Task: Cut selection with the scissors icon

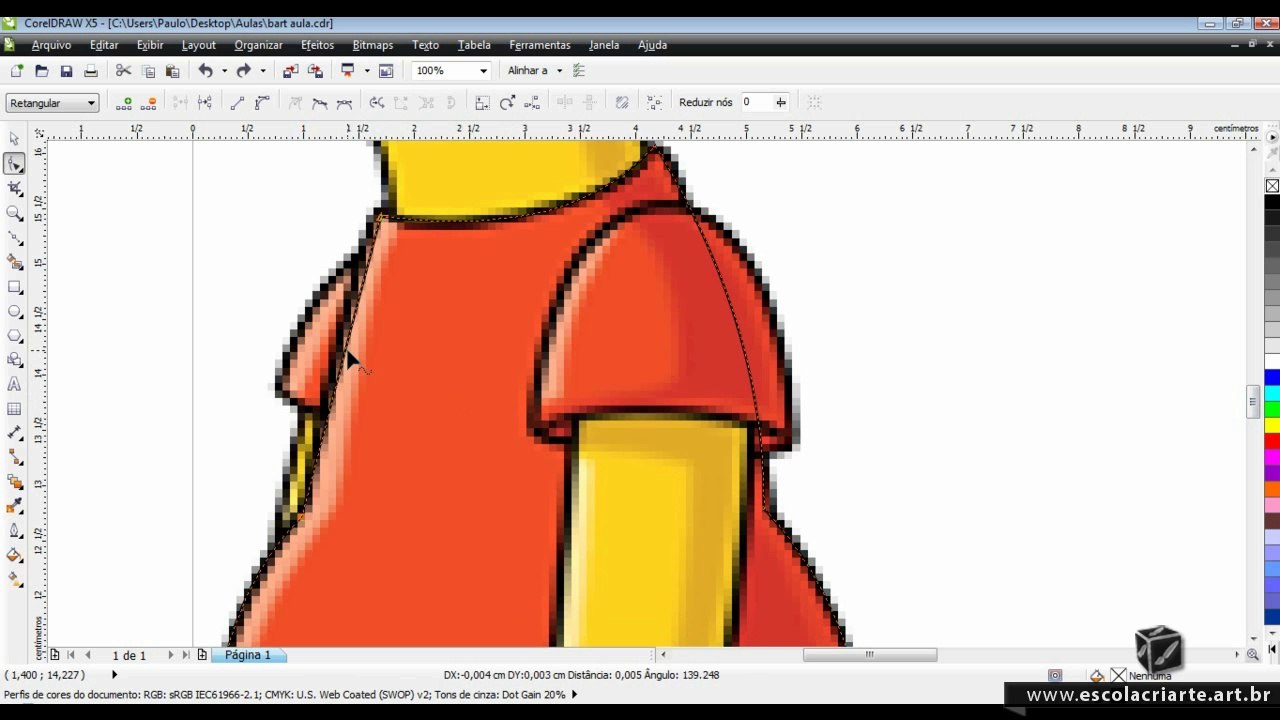Action: (124, 71)
